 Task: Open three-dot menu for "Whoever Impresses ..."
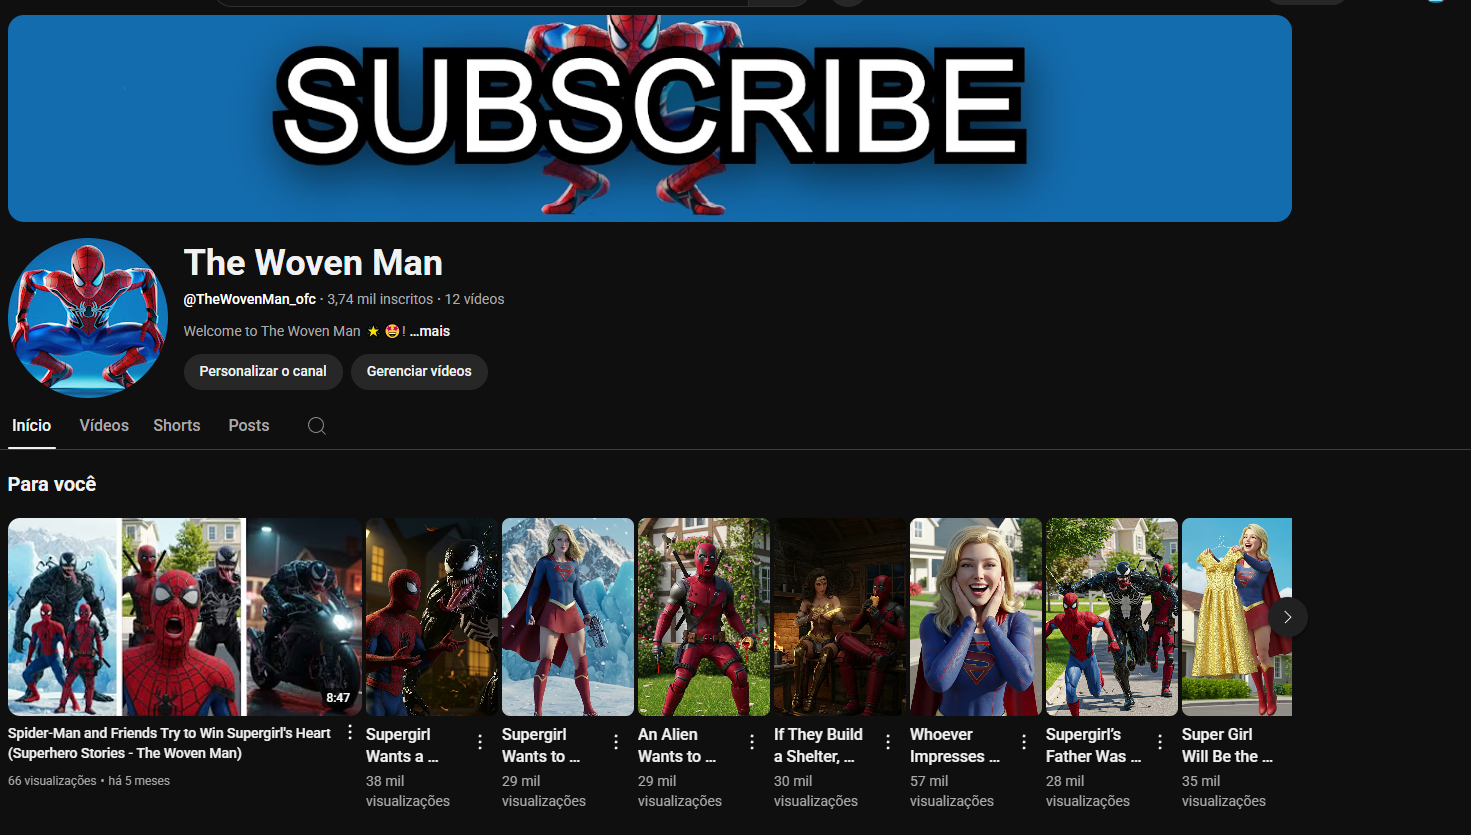1024,742
